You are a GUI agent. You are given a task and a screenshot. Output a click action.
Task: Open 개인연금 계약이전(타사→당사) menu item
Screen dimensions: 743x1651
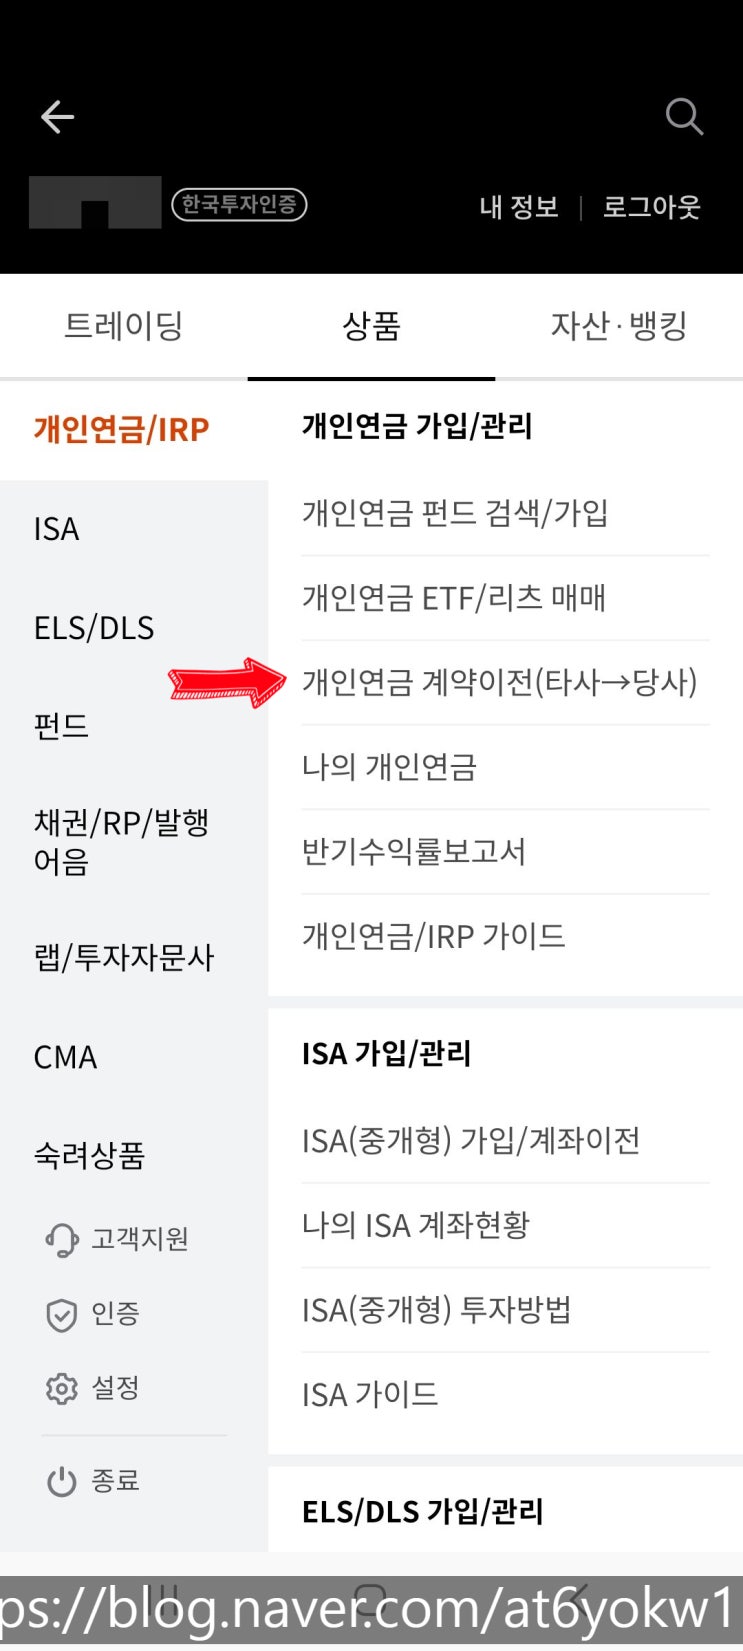click(x=499, y=682)
